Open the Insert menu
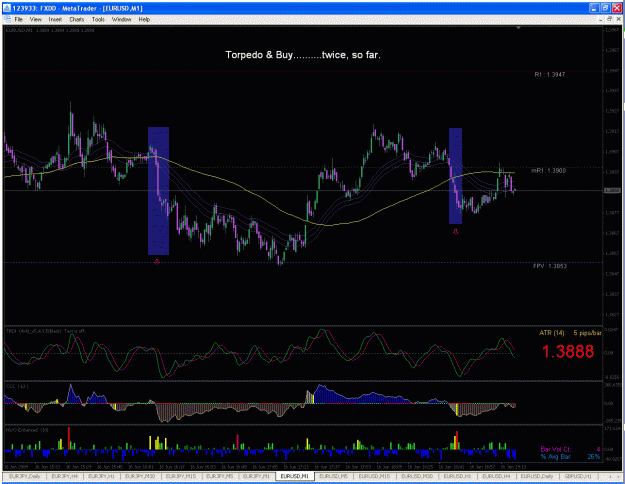Image resolution: width=625 pixels, height=484 pixels. point(55,19)
